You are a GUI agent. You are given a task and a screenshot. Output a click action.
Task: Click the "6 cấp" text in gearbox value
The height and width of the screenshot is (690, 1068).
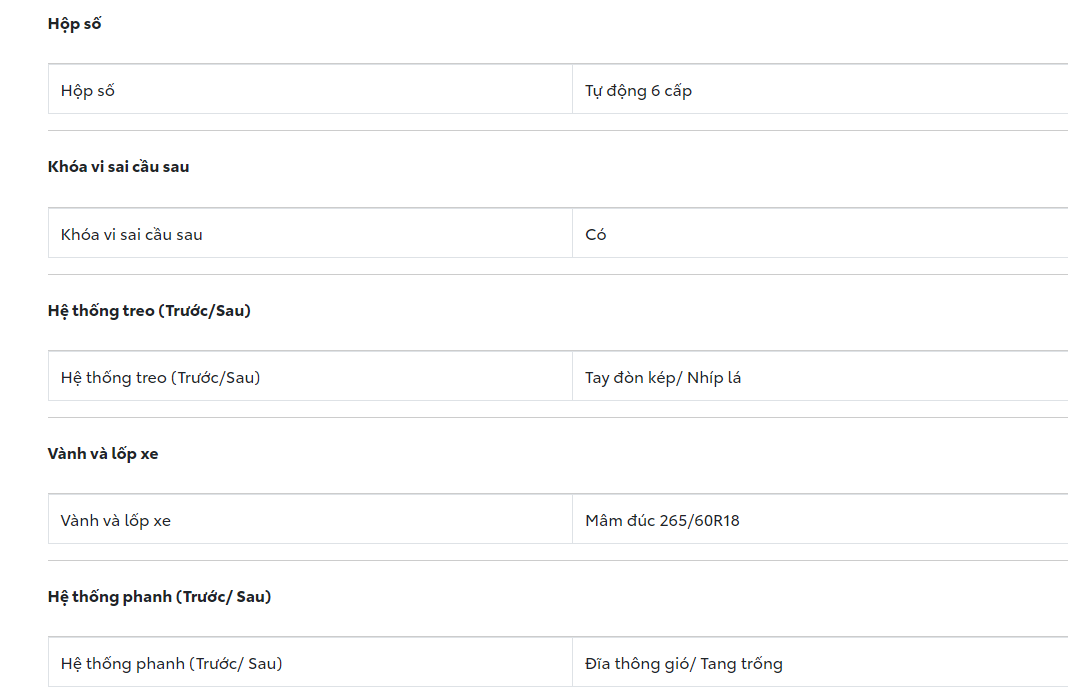(x=671, y=91)
